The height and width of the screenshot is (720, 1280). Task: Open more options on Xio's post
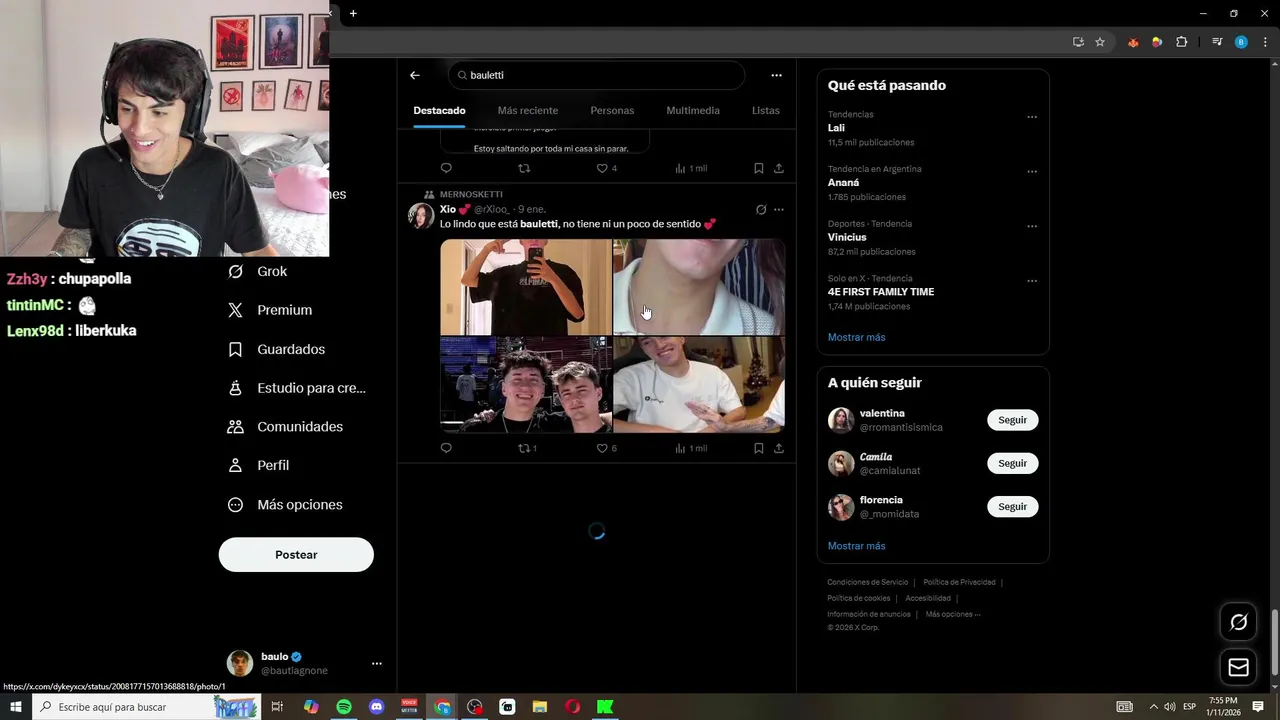coord(779,210)
